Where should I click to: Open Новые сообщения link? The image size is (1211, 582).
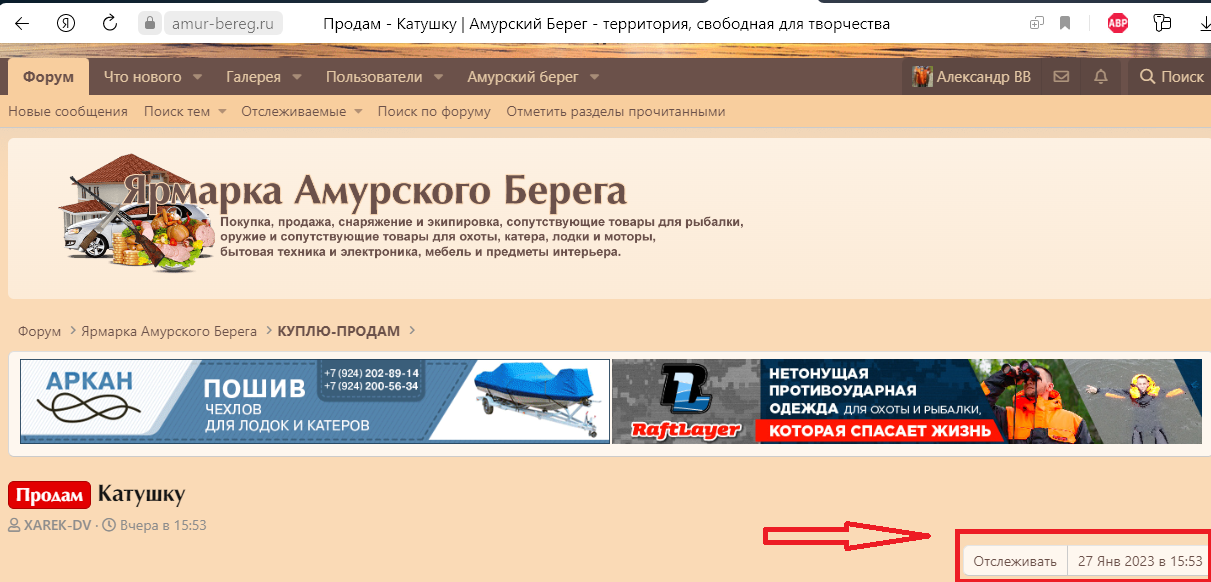click(x=68, y=111)
